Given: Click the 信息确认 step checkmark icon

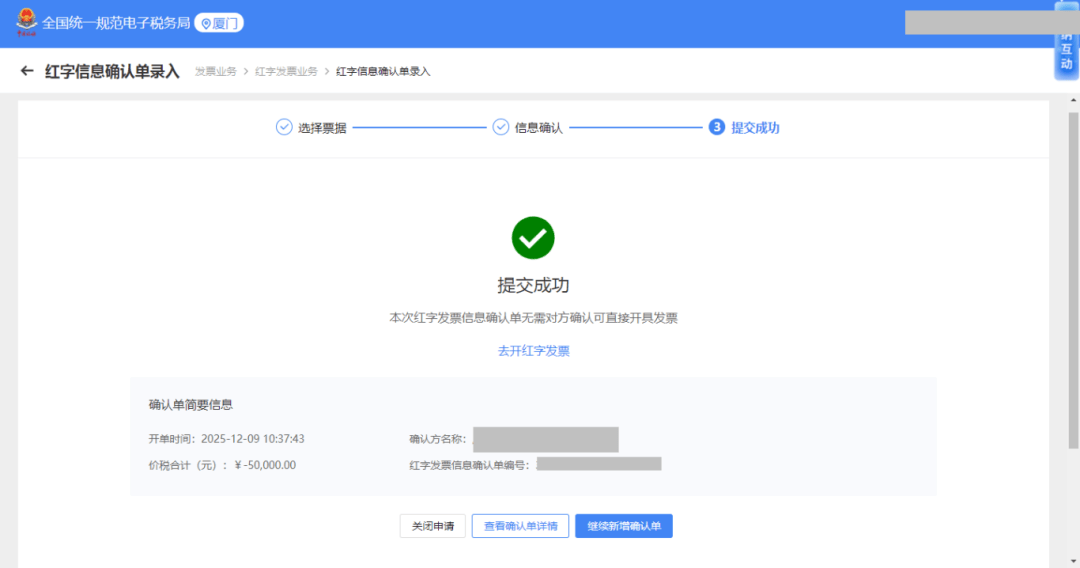Looking at the screenshot, I should coord(501,127).
